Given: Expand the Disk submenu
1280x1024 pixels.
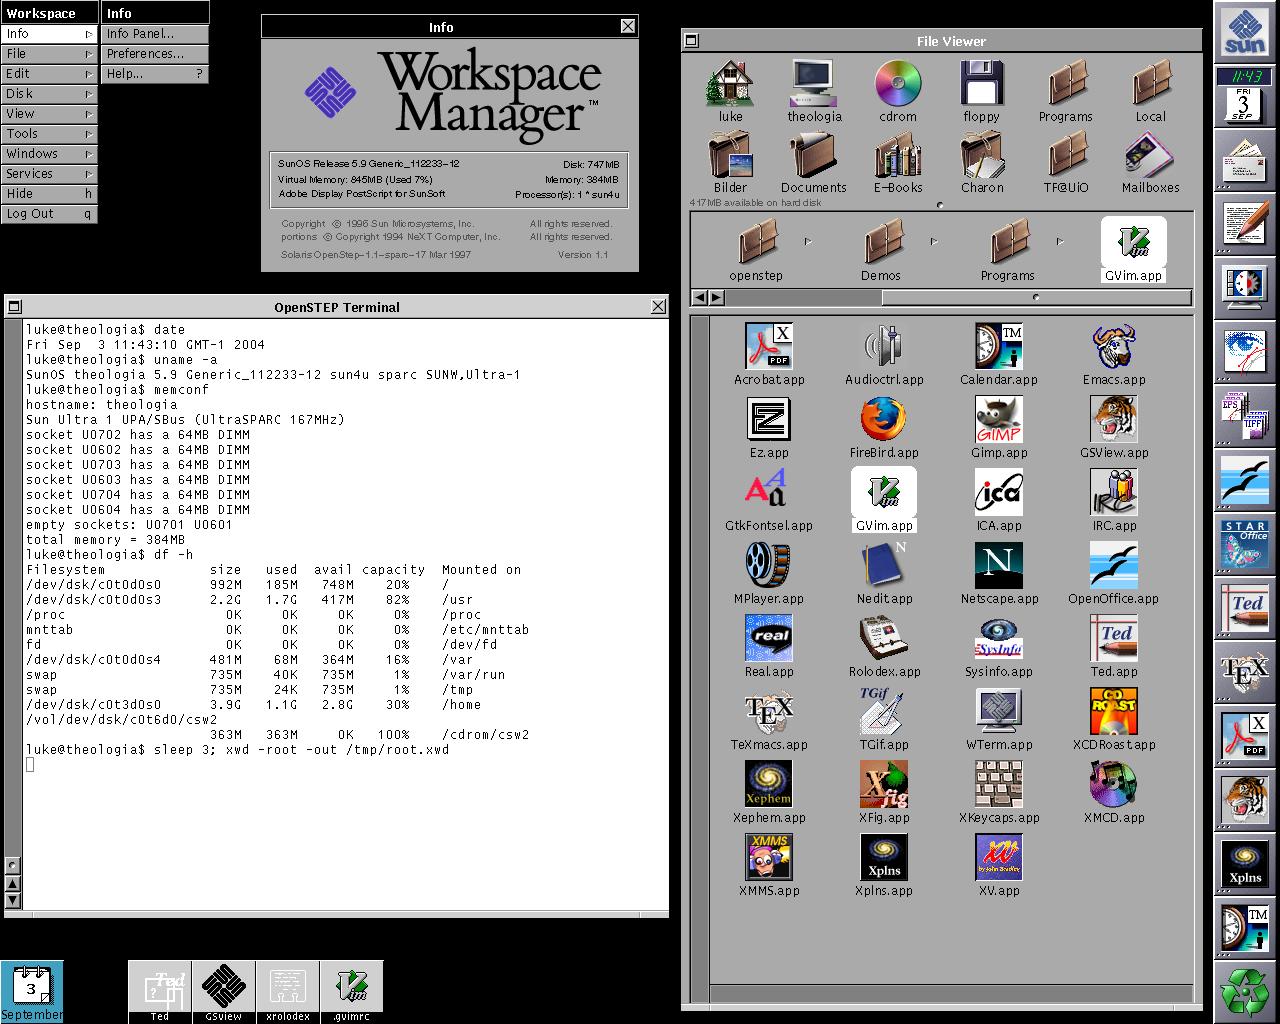Looking at the screenshot, I should pyautogui.click(x=49, y=94).
